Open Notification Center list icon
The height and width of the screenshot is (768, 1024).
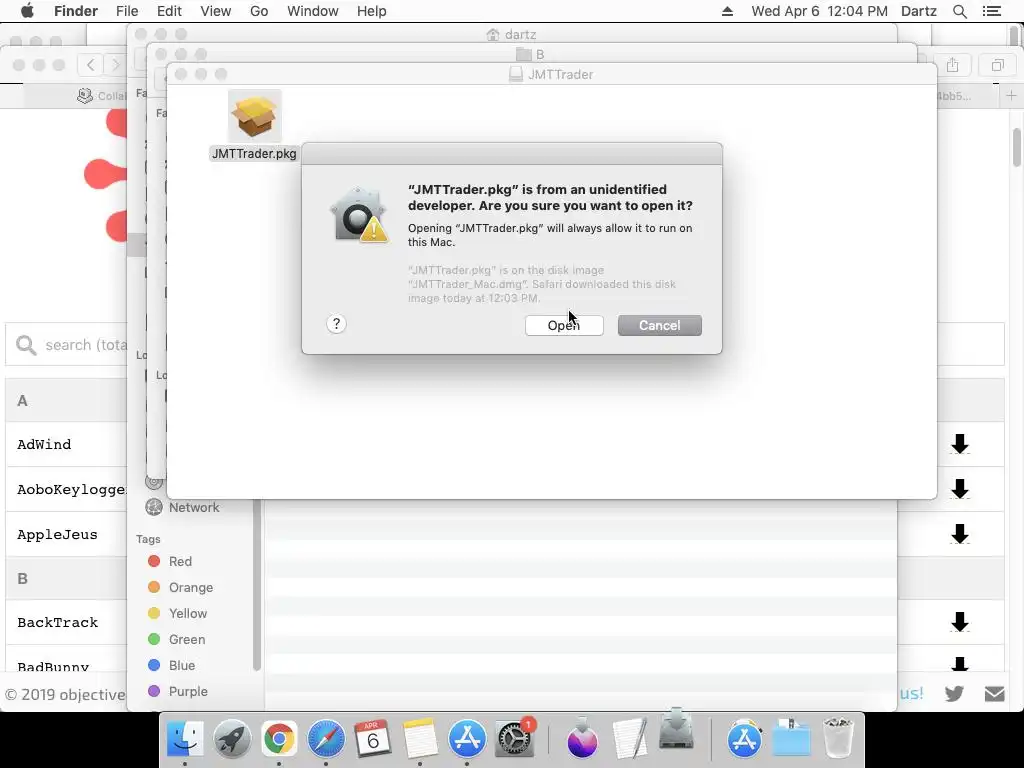pos(992,11)
